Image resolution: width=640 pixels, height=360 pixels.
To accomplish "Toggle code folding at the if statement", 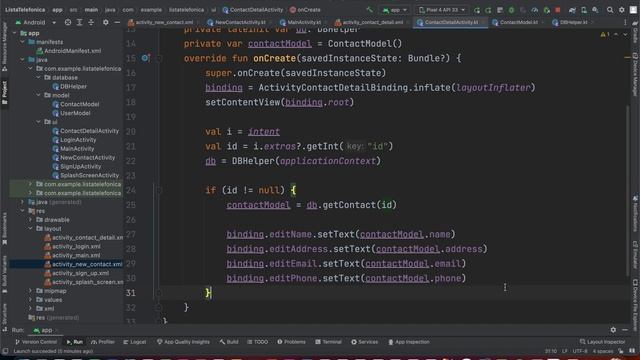I will [x=159, y=190].
